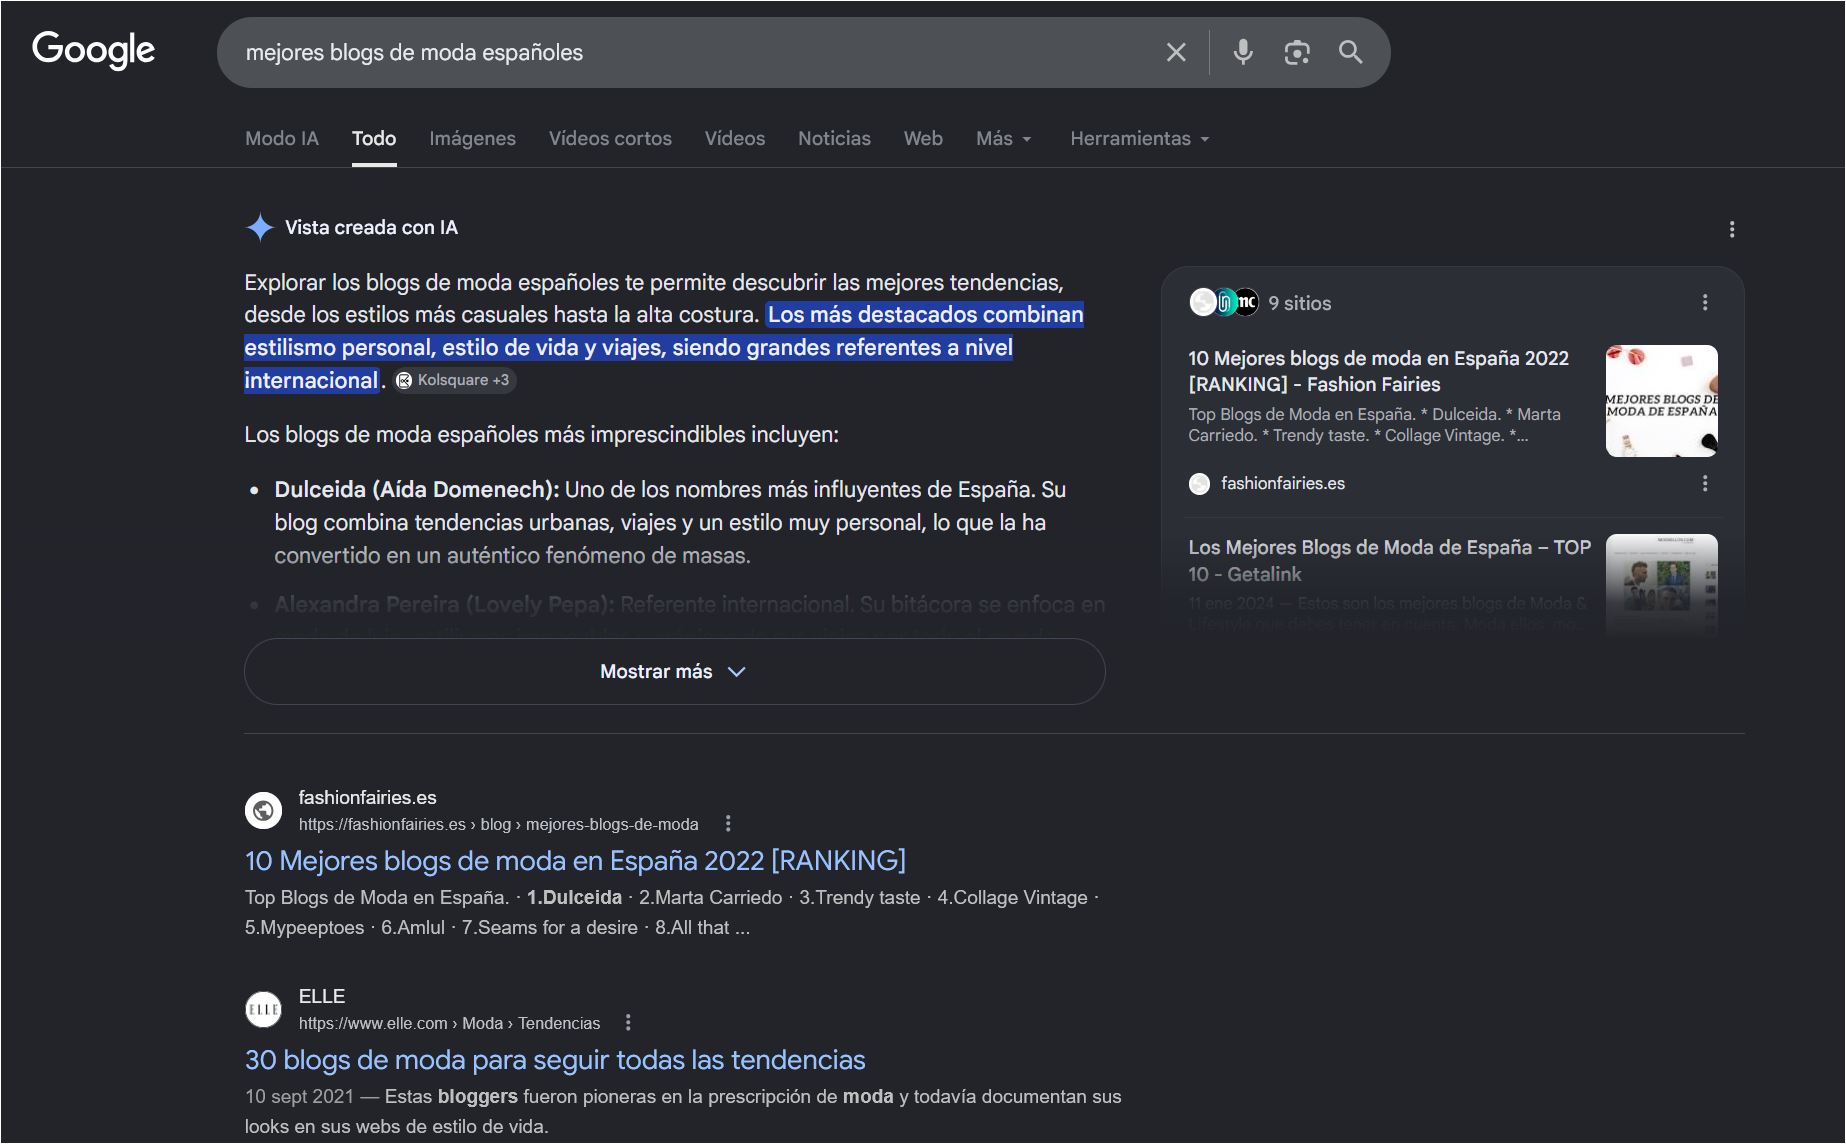This screenshot has height=1144, width=1846.
Task: Click the '9 sitios' source favicons cluster
Action: click(x=1224, y=302)
